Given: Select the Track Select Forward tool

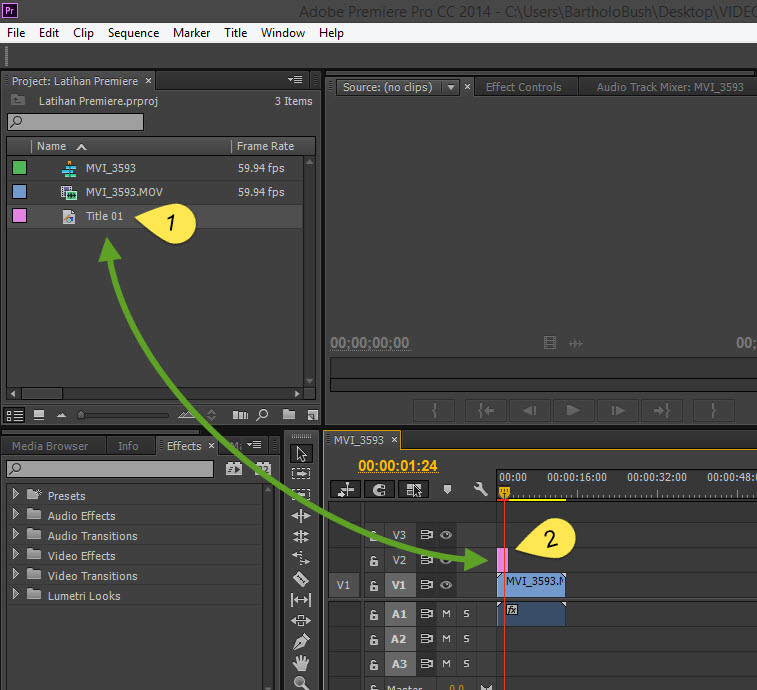Looking at the screenshot, I should pyautogui.click(x=301, y=474).
